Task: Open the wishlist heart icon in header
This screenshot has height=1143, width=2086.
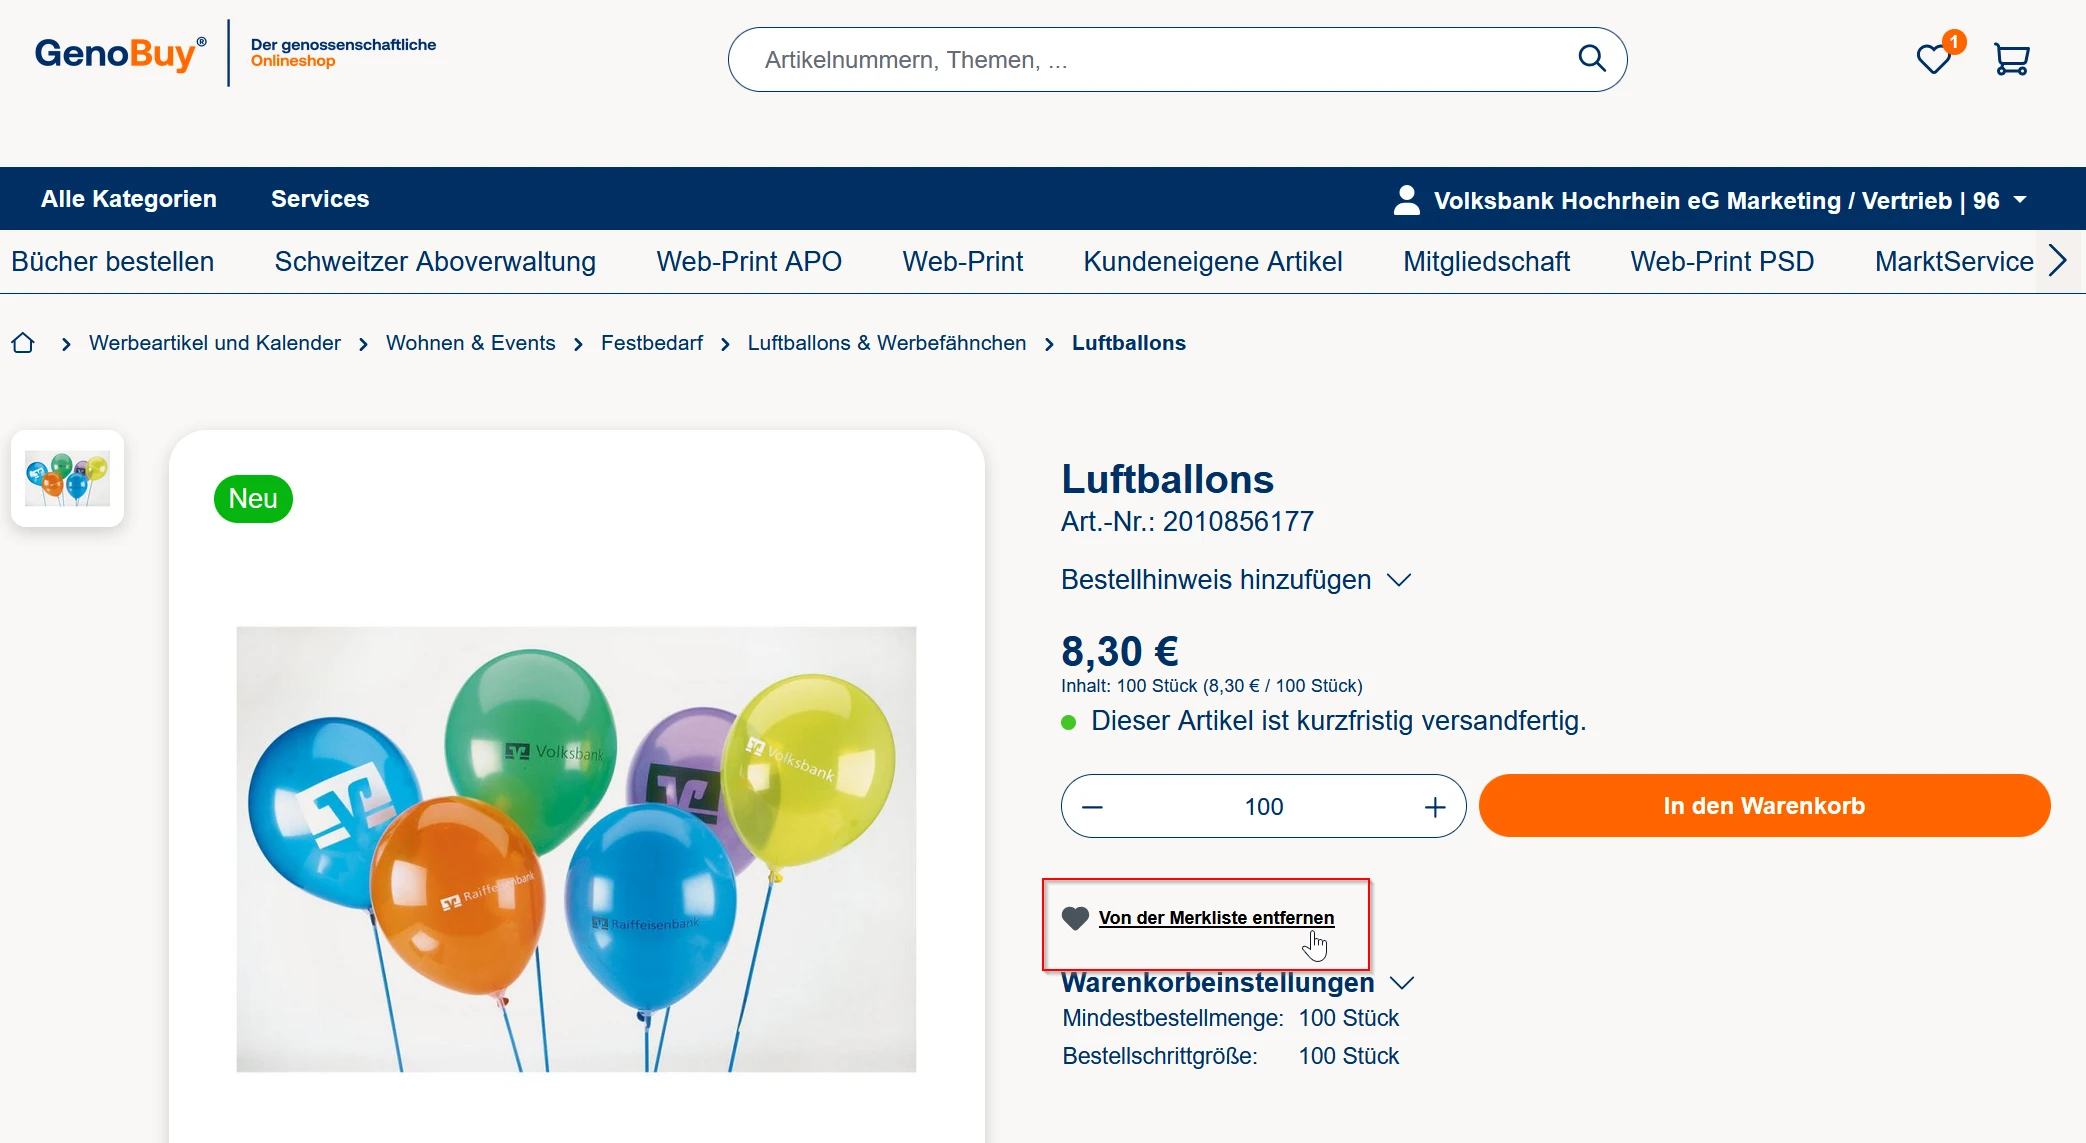Action: [1934, 59]
